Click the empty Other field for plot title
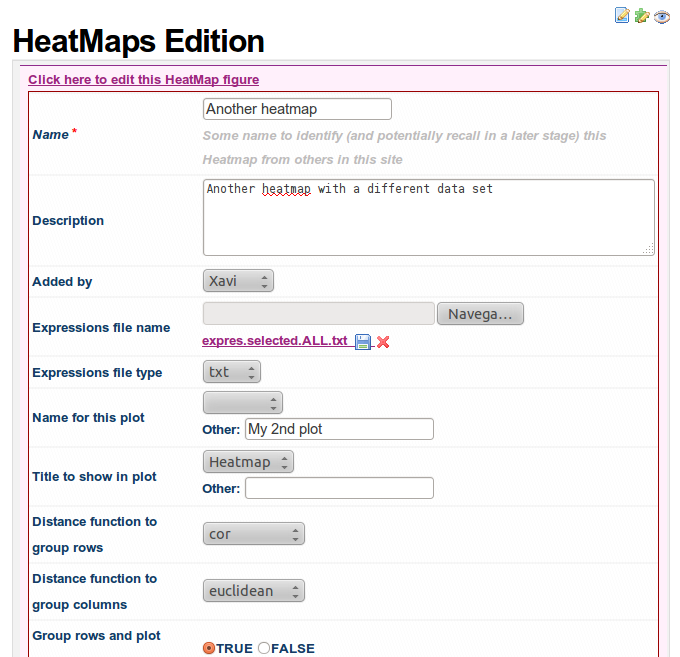680x657 pixels. pyautogui.click(x=339, y=488)
